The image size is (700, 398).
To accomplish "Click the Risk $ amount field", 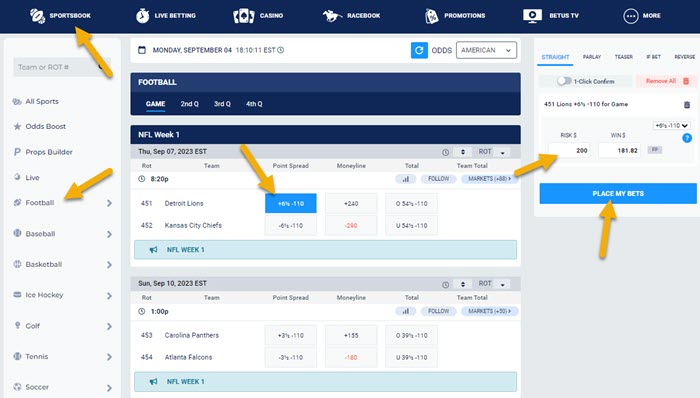I will [569, 150].
